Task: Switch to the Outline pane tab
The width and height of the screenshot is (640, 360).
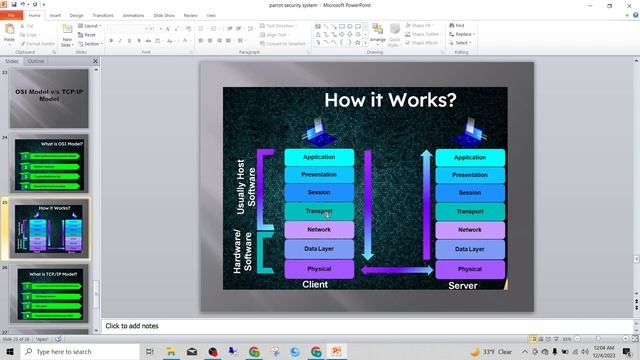Action: click(x=36, y=61)
